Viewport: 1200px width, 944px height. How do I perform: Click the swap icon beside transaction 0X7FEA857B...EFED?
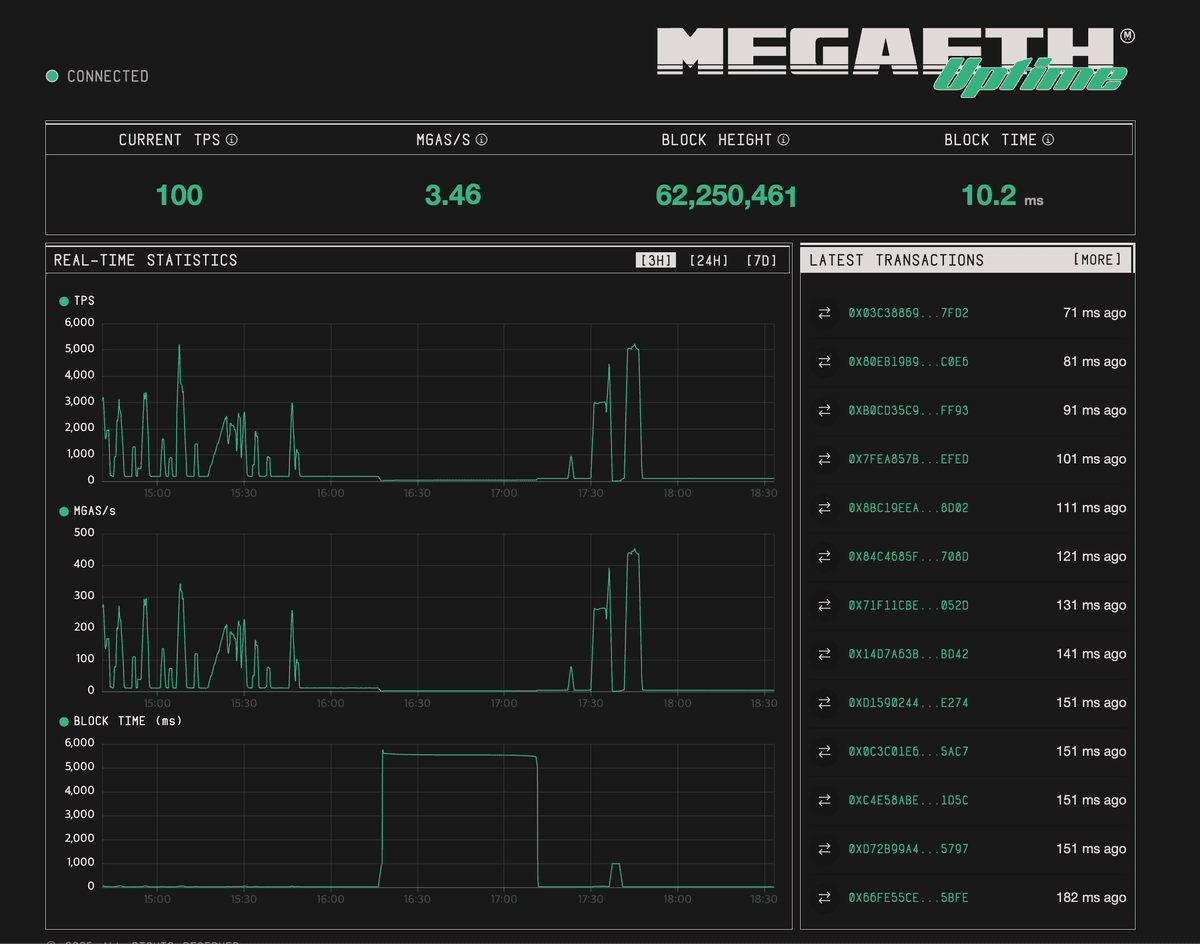[824, 459]
